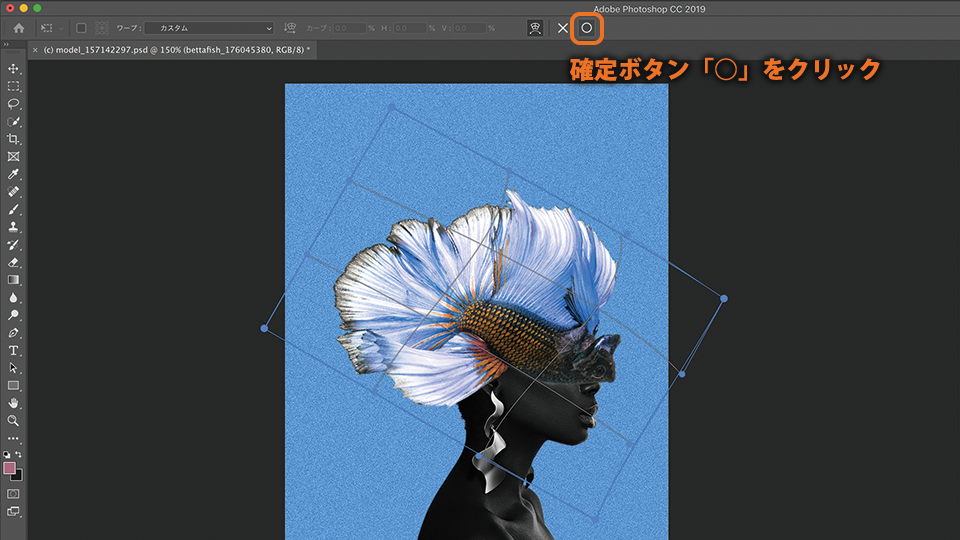Select the Gradient tool
Viewport: 960px width, 540px height.
13,280
